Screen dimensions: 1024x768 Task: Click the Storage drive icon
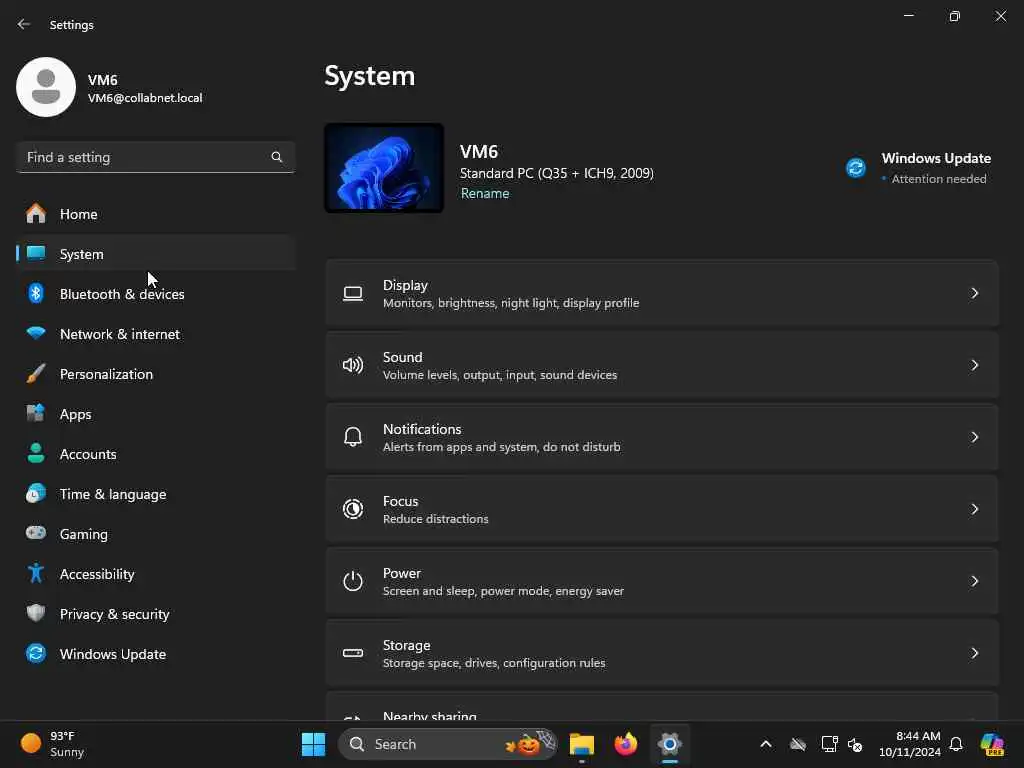click(353, 652)
